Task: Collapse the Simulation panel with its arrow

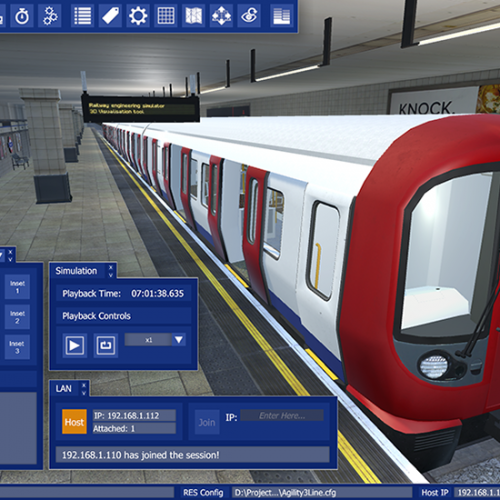Action: [111, 275]
